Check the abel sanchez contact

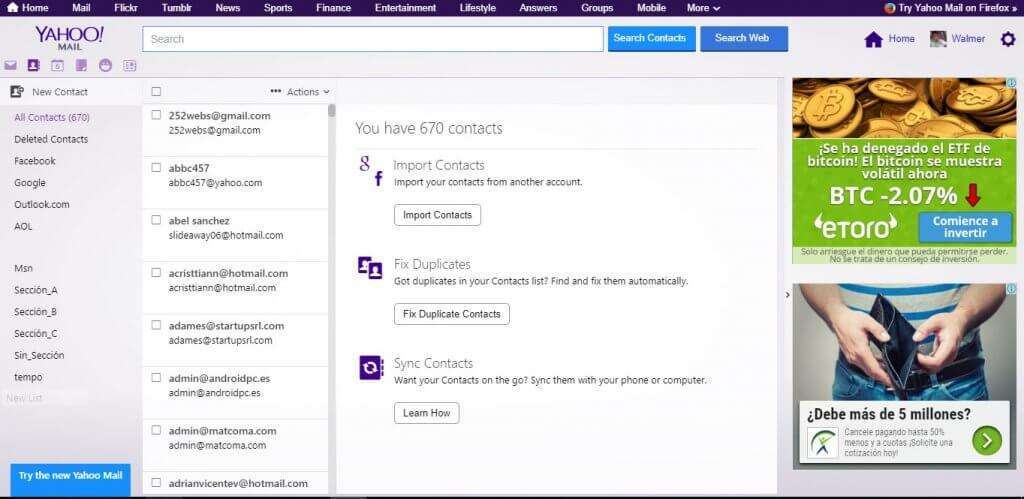tap(156, 220)
